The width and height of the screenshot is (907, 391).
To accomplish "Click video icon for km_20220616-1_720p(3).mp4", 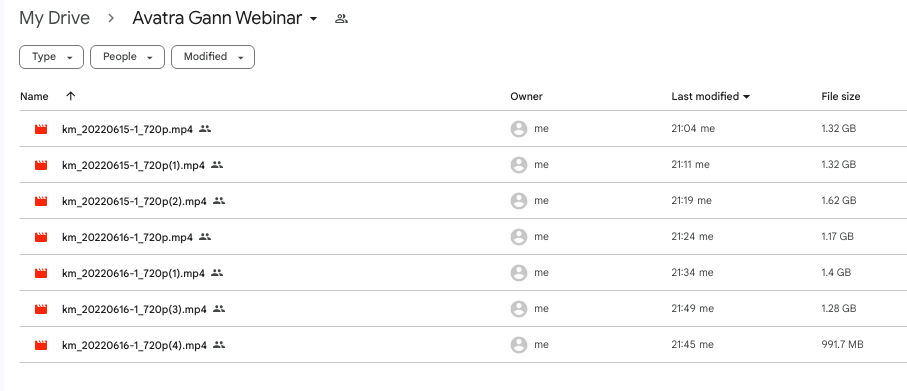I will click(40, 309).
